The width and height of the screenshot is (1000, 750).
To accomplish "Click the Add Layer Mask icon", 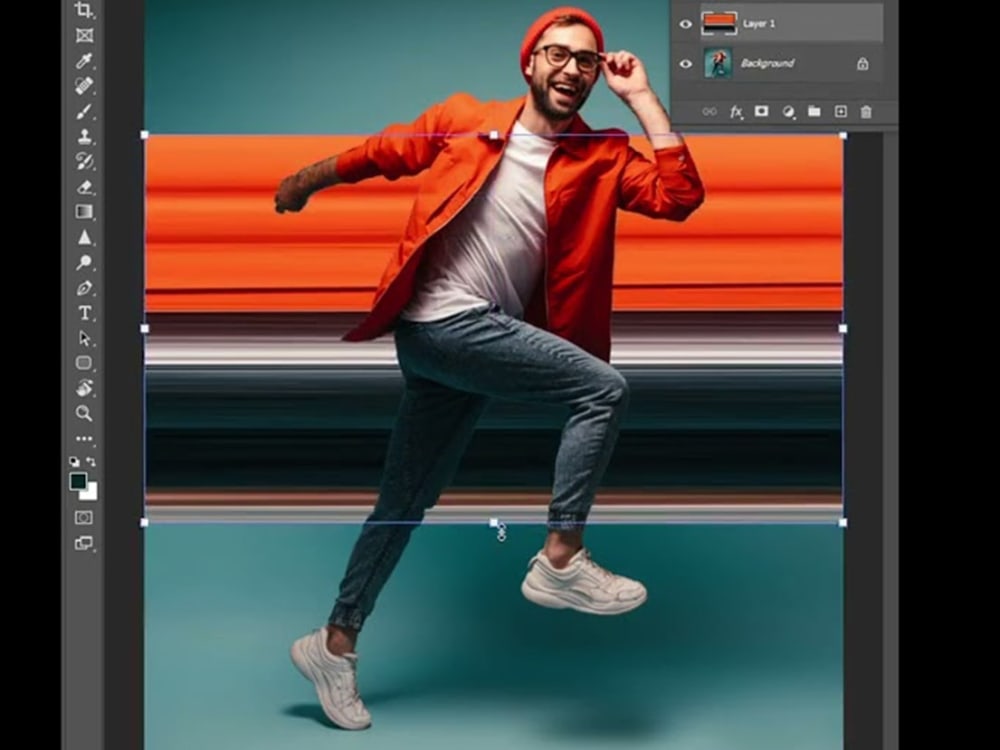I will pyautogui.click(x=761, y=112).
